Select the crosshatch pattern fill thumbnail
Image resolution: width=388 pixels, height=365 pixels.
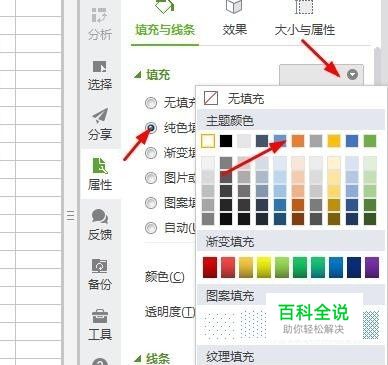[x=371, y=324]
